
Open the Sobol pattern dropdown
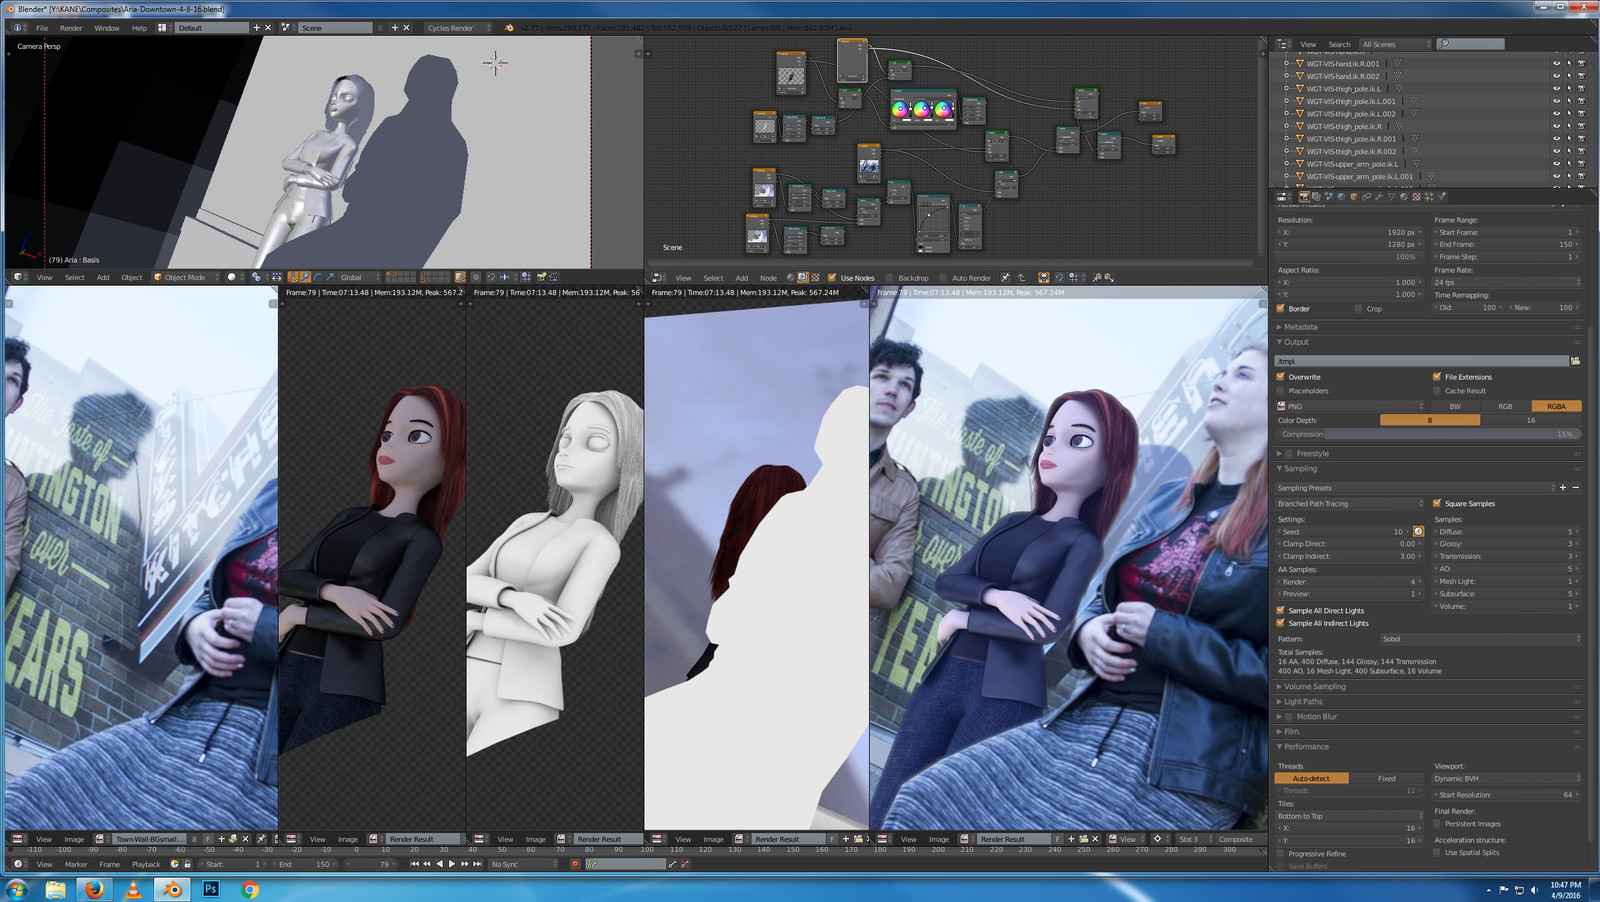point(1480,638)
